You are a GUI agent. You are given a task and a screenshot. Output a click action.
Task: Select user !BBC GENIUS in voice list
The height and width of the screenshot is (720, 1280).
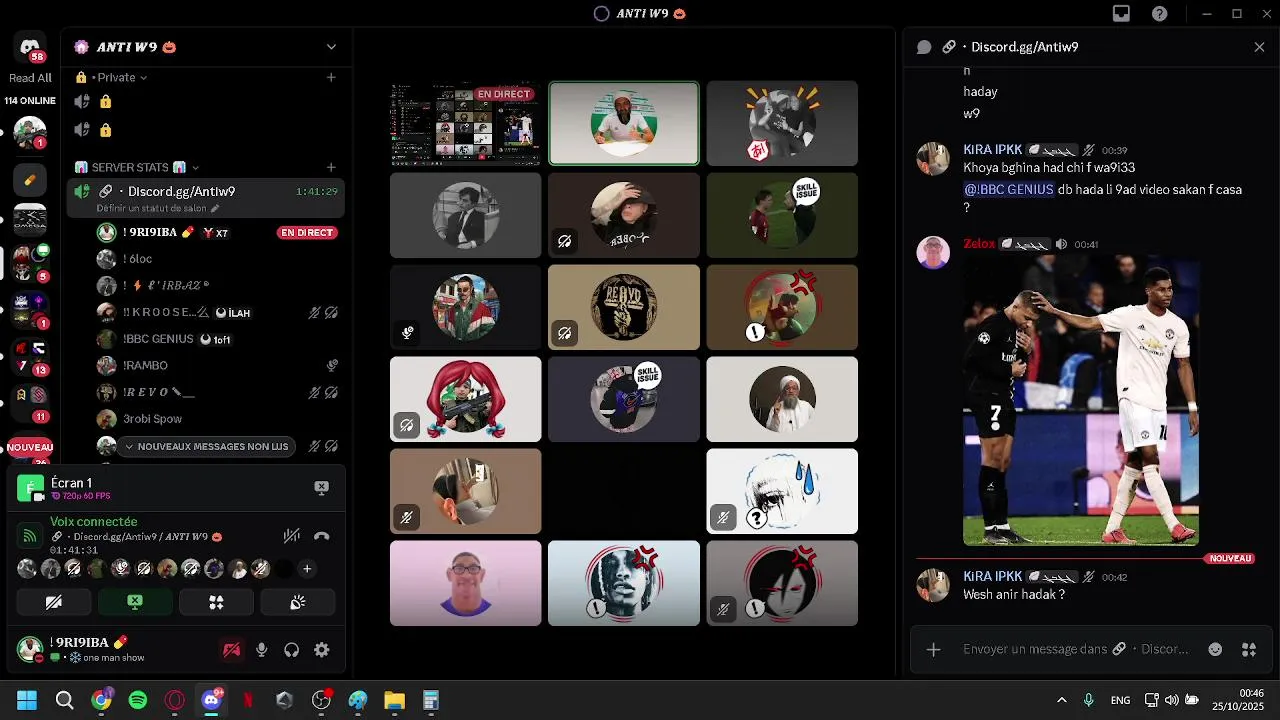pos(218,339)
